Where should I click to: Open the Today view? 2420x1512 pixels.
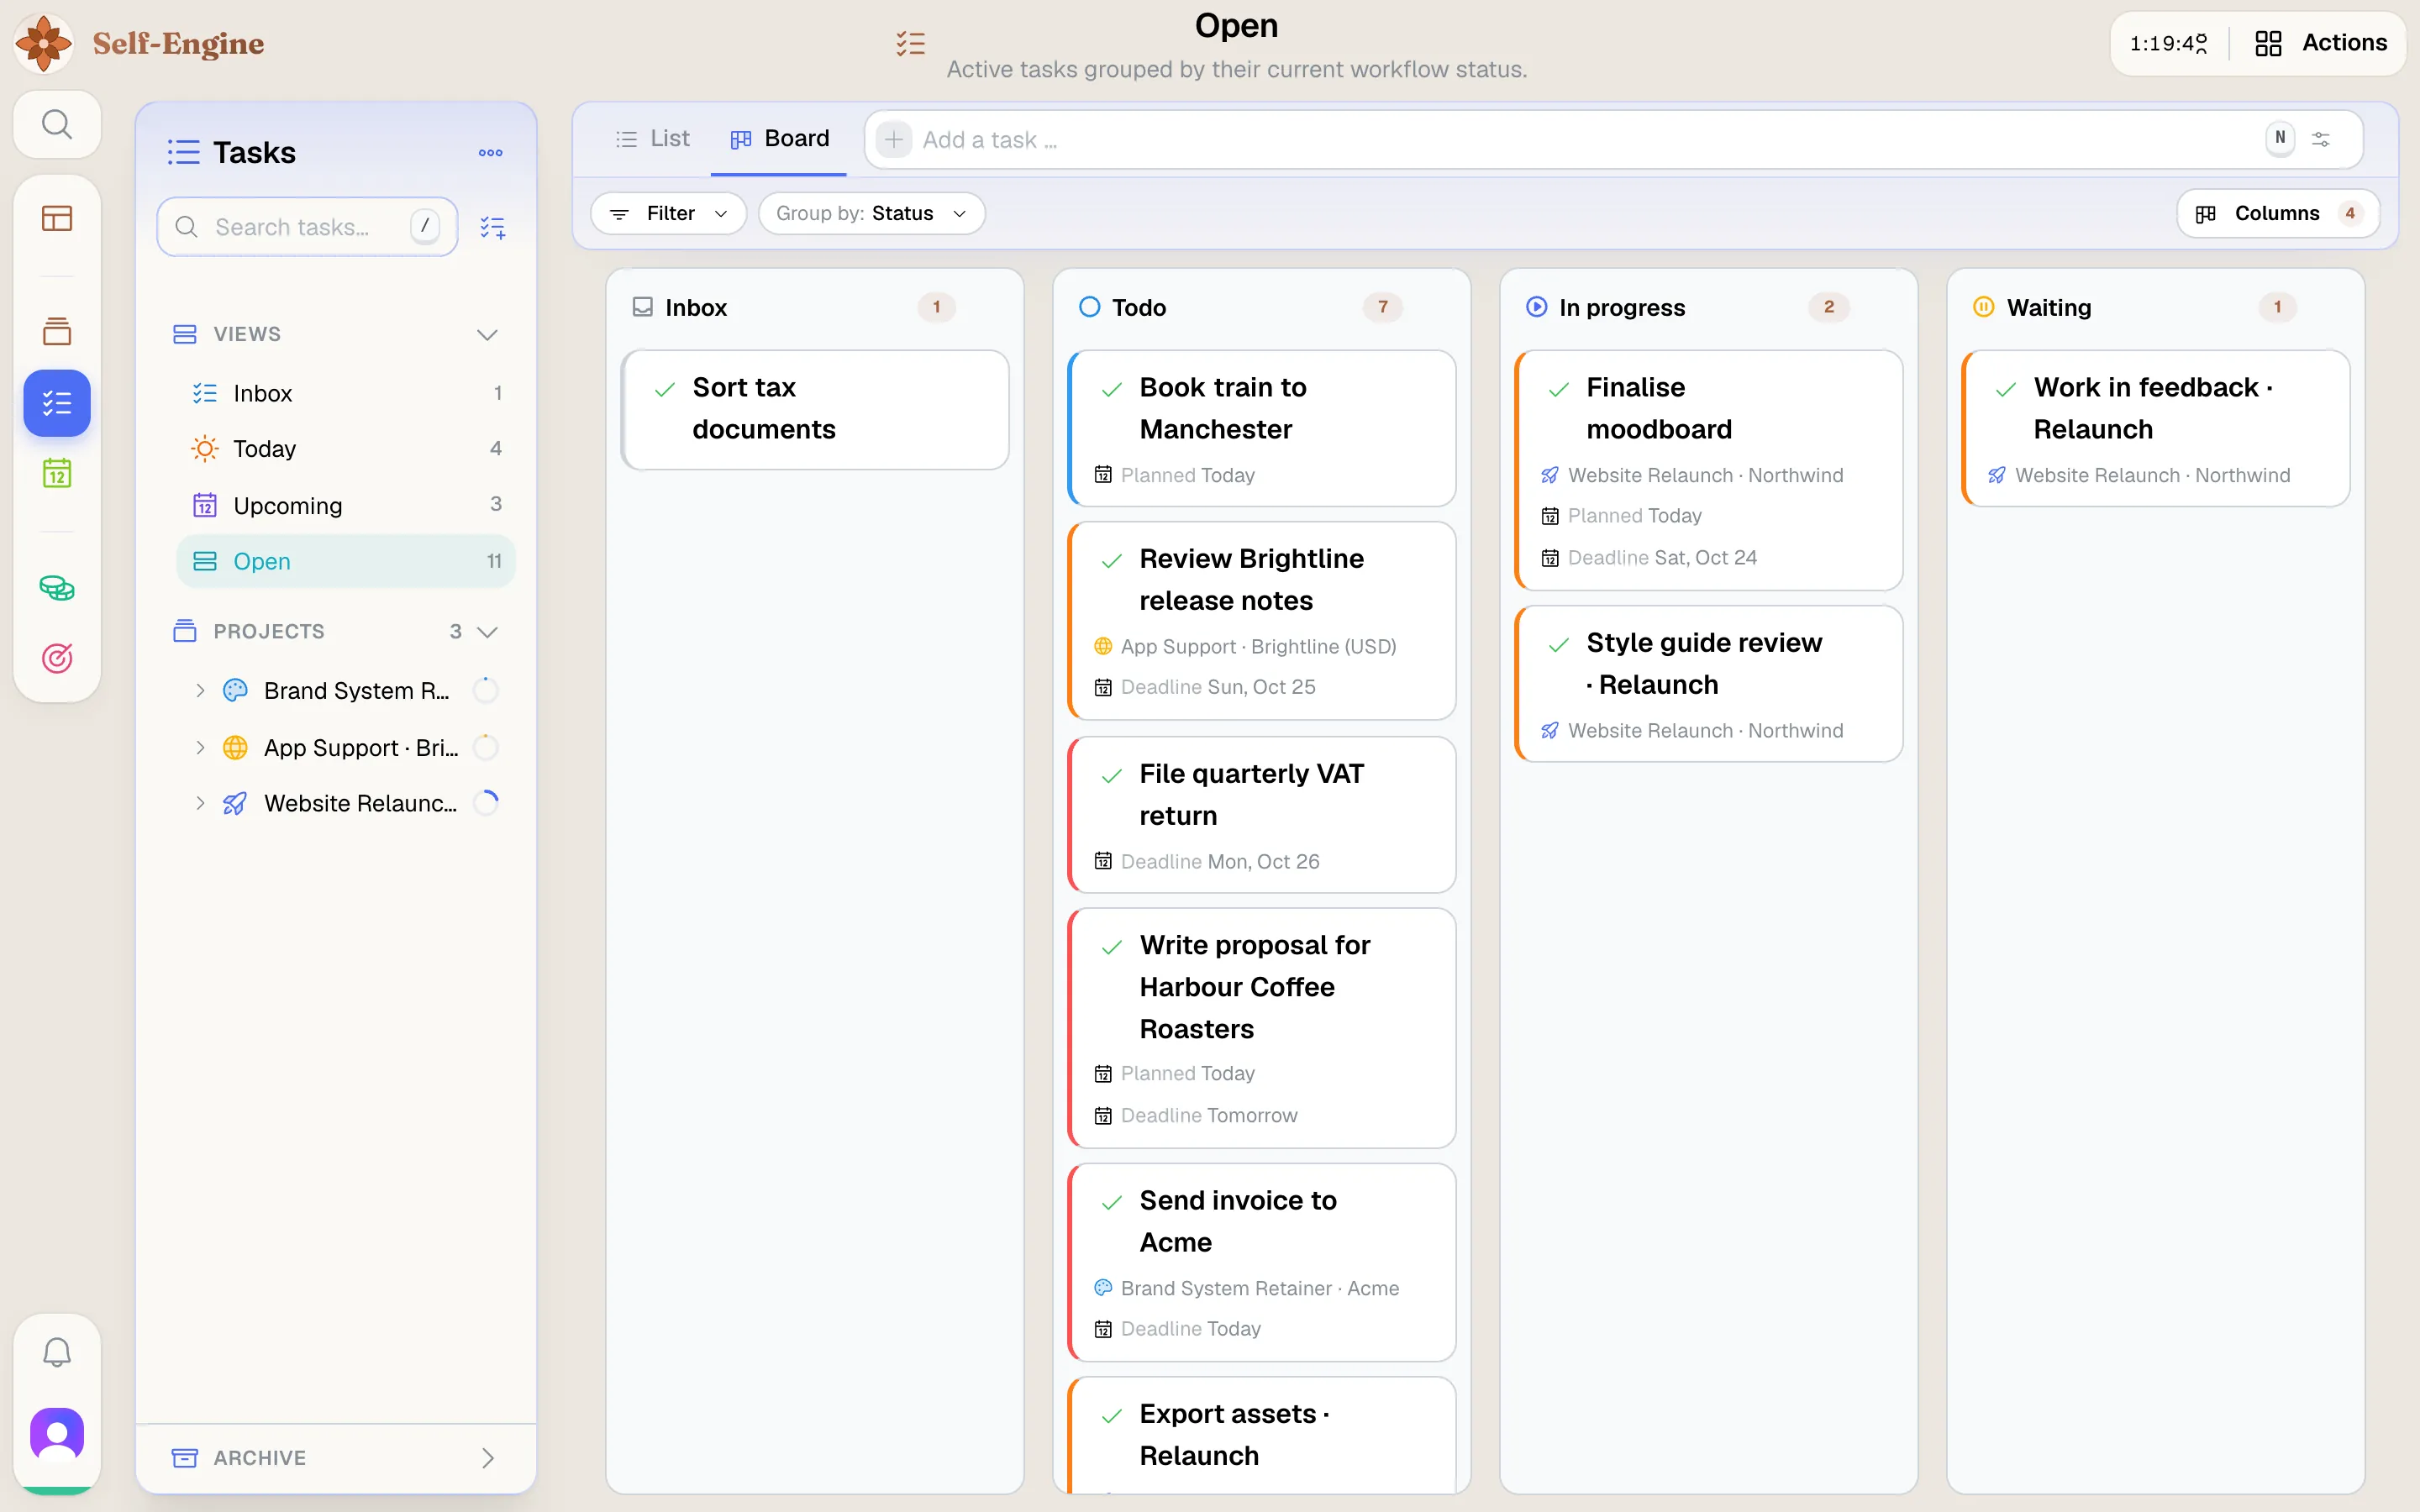(346, 449)
